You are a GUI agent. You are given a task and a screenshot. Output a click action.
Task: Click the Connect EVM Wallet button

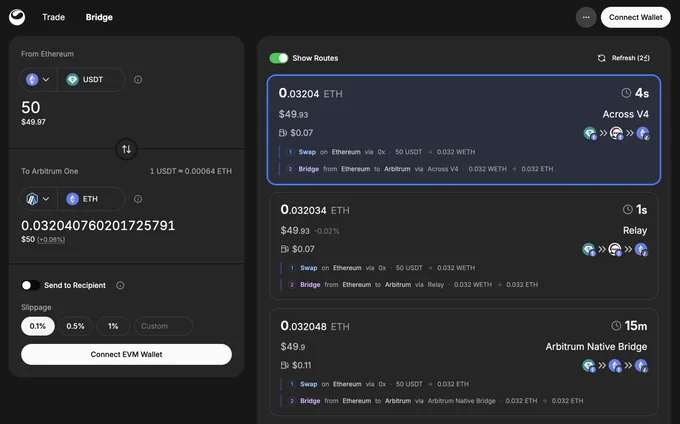(126, 354)
